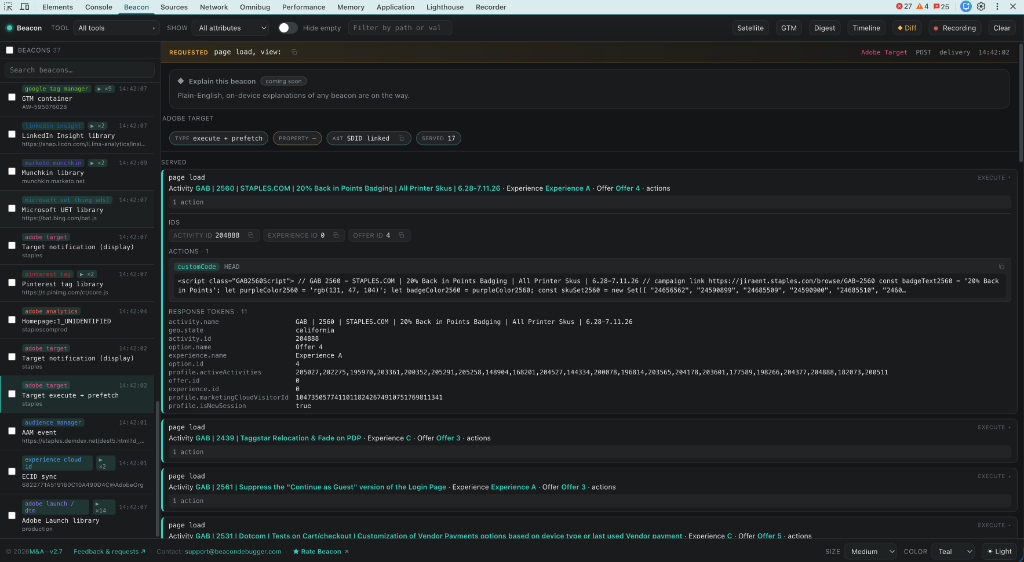Image resolution: width=1024 pixels, height=562 pixels.
Task: Copy the requested page load value
Action: click(294, 52)
